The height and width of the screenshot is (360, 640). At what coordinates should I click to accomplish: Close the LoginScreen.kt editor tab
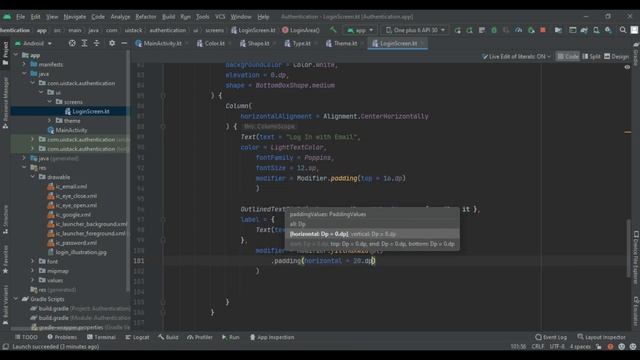[x=422, y=43]
